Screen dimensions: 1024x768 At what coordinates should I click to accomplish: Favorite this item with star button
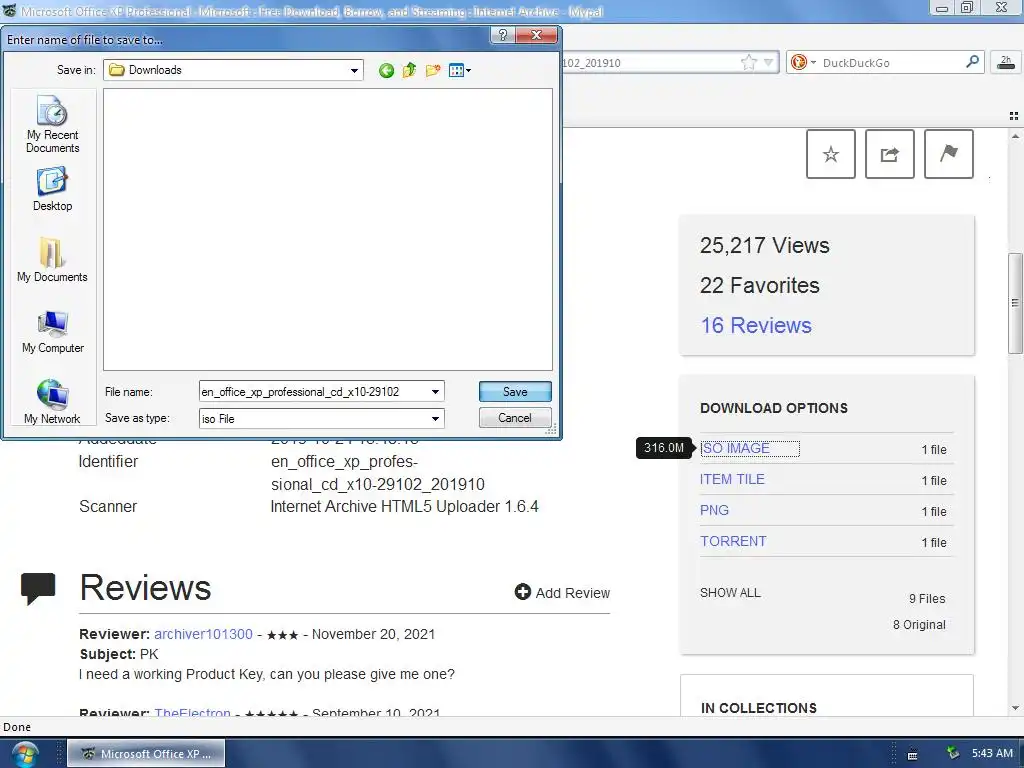pyautogui.click(x=831, y=154)
